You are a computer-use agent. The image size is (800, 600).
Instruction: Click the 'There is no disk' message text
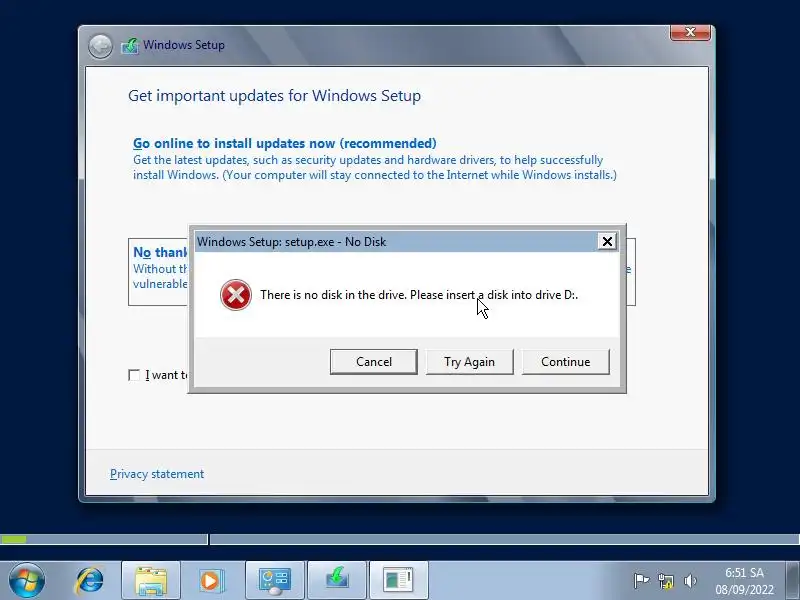pos(419,295)
